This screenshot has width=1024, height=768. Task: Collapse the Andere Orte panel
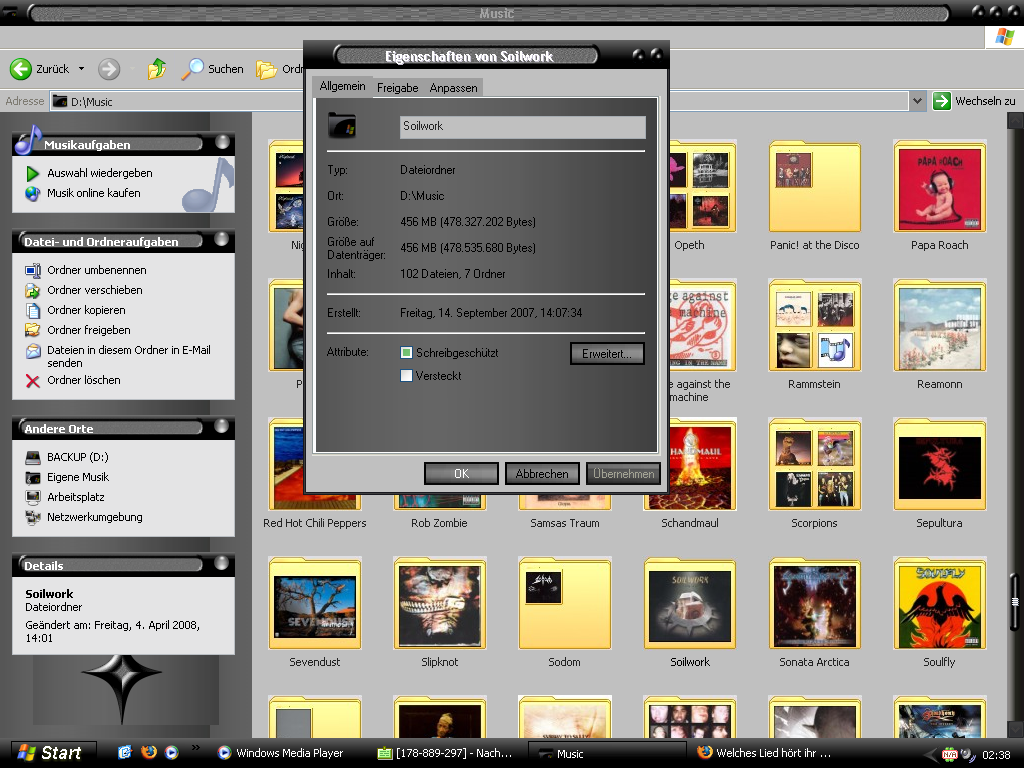[x=221, y=427]
